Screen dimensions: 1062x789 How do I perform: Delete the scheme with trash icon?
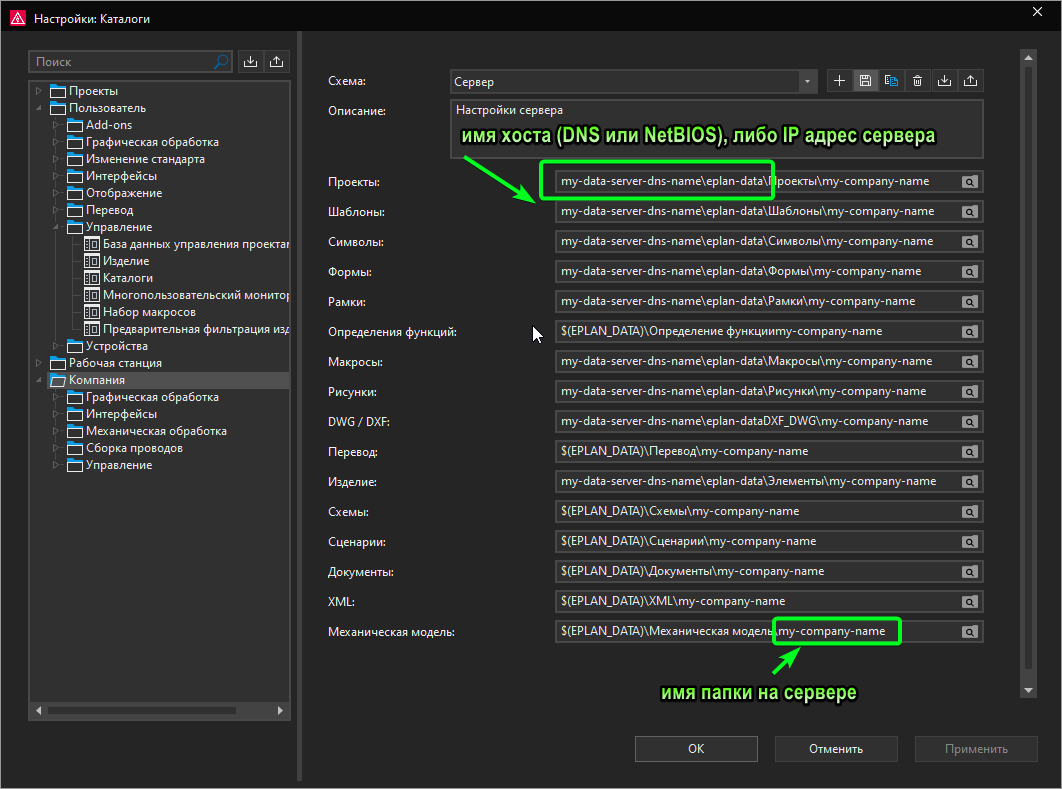coord(918,81)
